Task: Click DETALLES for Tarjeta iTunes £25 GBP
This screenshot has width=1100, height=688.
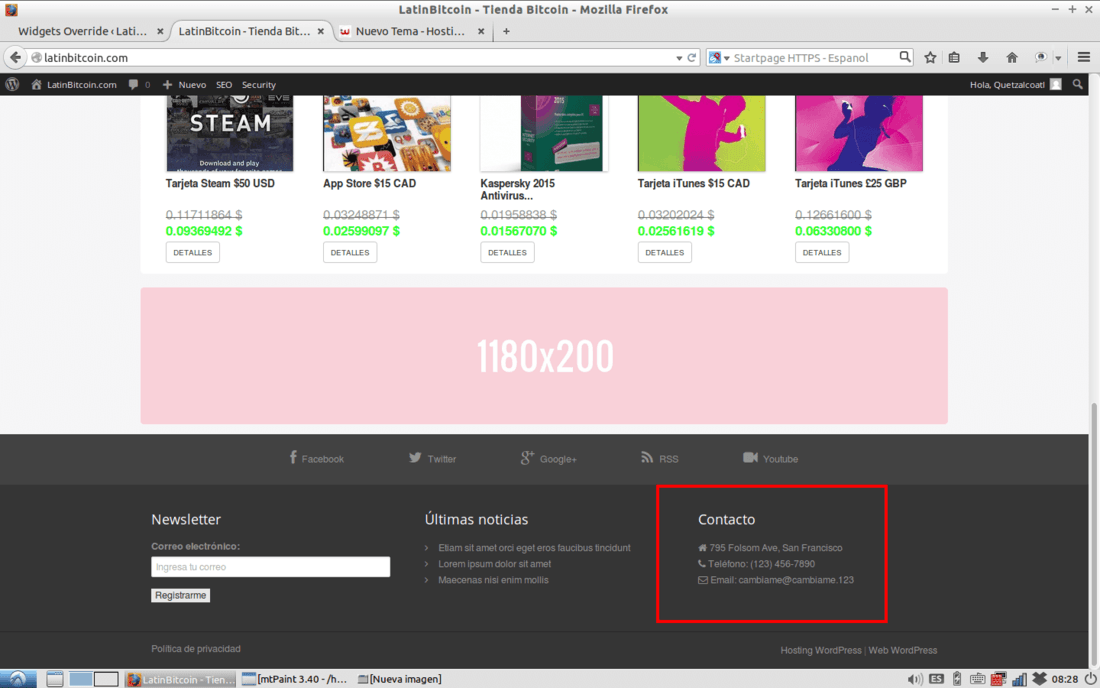Action: [x=821, y=252]
